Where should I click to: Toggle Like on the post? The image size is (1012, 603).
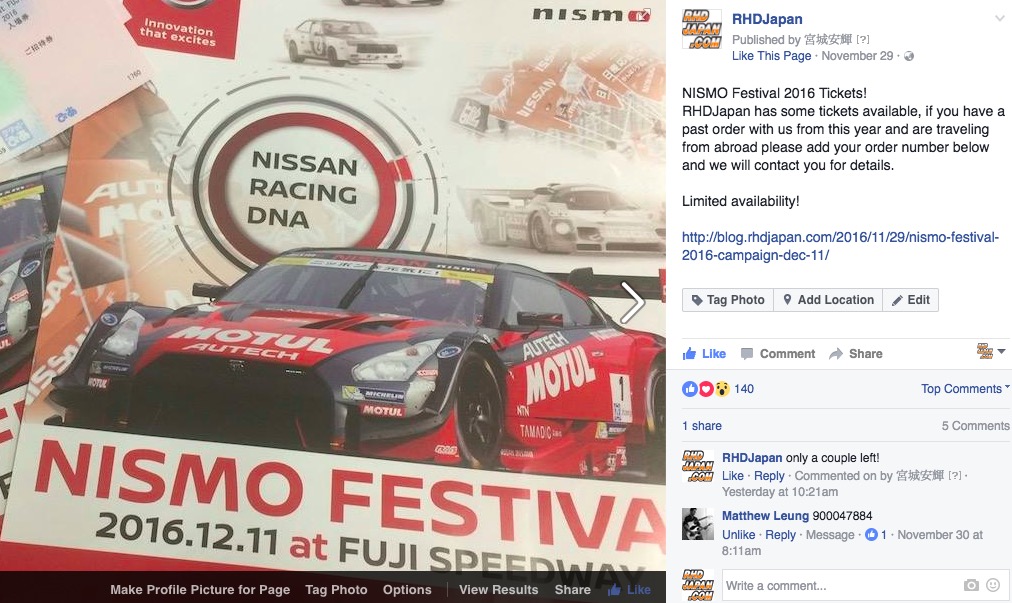click(704, 354)
